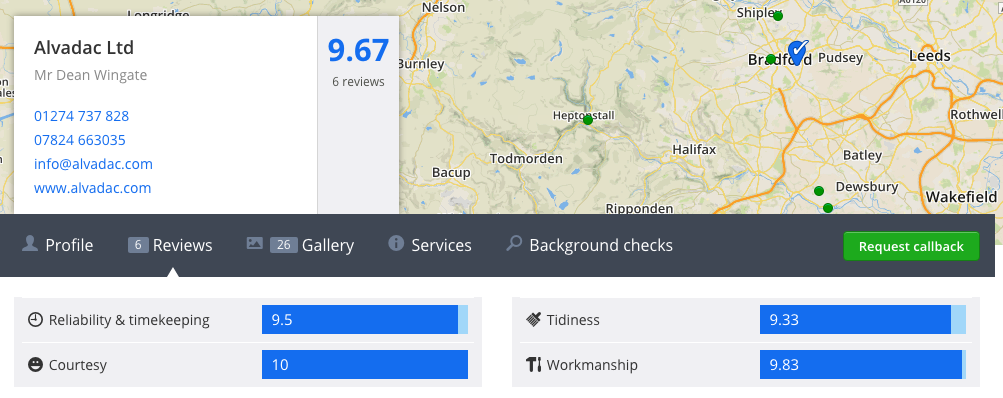Click the brush icon beside Tidiness
Screen dimensions: 1003x398
point(533,319)
